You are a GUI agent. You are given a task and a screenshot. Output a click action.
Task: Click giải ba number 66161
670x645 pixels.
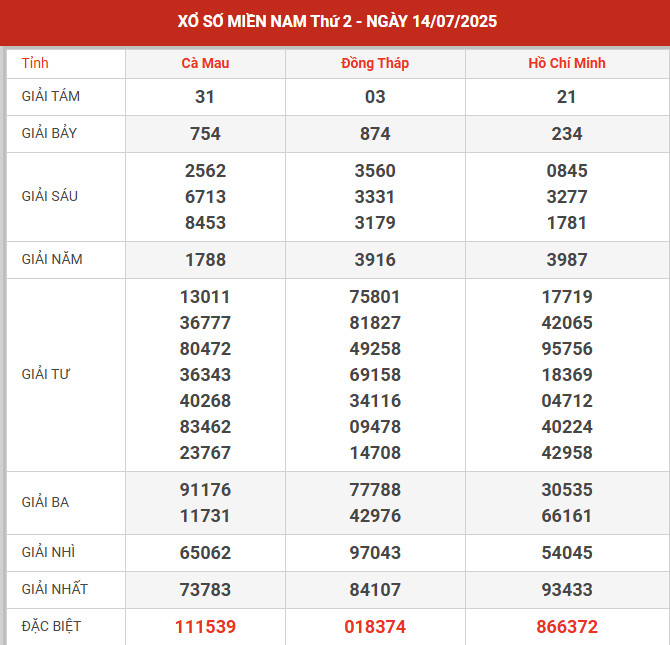[567, 516]
